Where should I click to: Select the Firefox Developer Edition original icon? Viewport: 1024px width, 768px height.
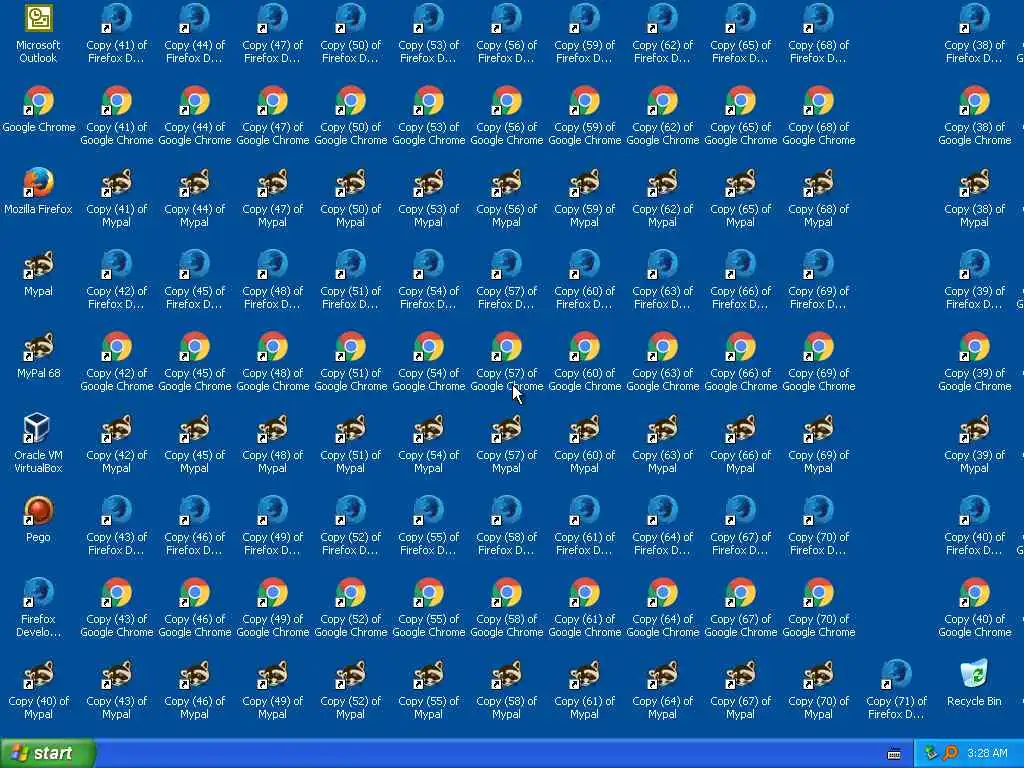pos(38,593)
